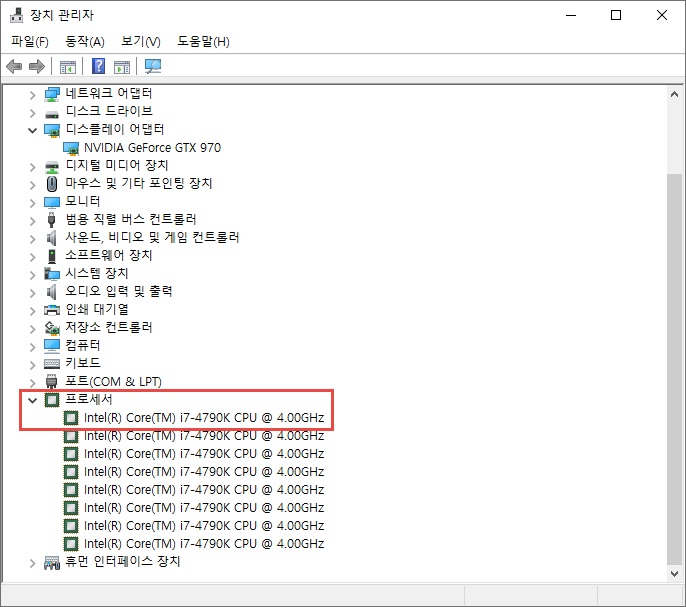Viewport: 686px width, 607px height.
Task: Click the 시스템 장치 category icon
Action: pos(52,274)
